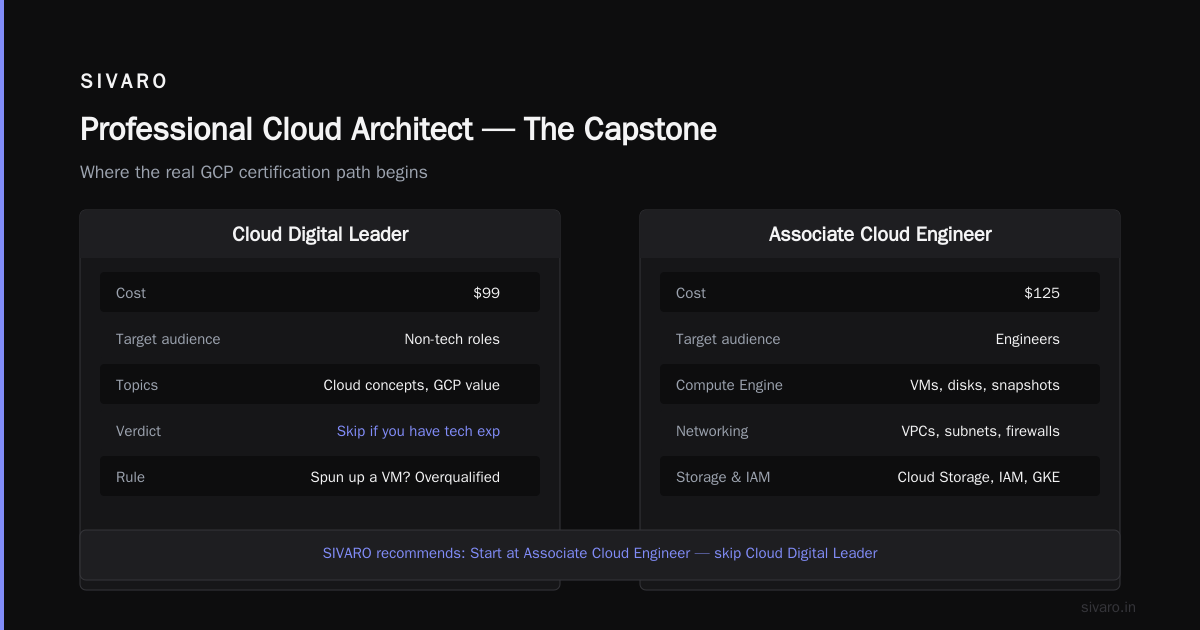Click the Non-tech roles value
1200x630 pixels.
point(452,339)
